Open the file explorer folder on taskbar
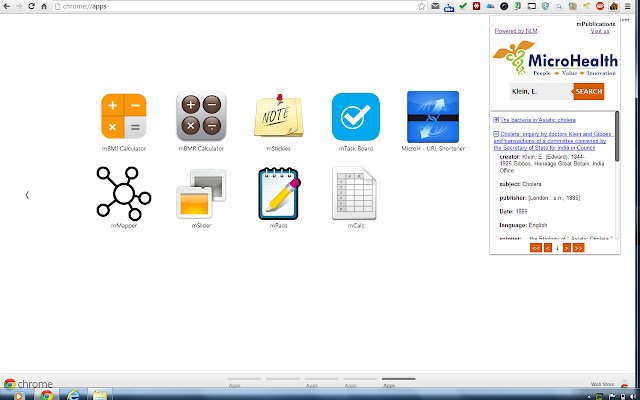This screenshot has width=640, height=400. pyautogui.click(x=100, y=395)
